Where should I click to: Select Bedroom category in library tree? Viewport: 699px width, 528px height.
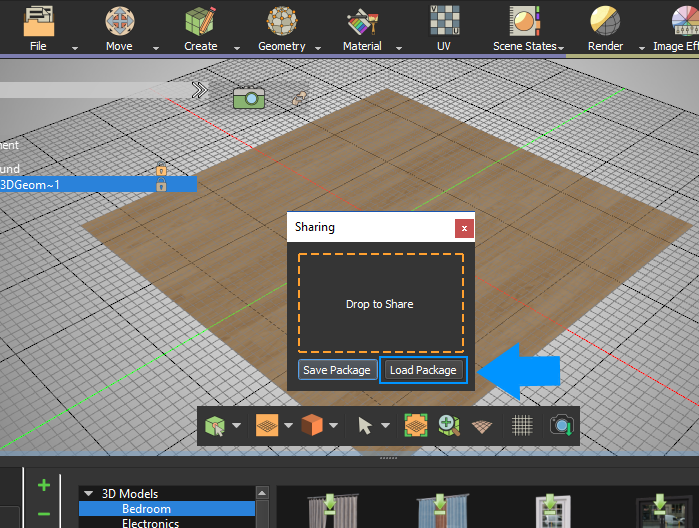click(146, 509)
